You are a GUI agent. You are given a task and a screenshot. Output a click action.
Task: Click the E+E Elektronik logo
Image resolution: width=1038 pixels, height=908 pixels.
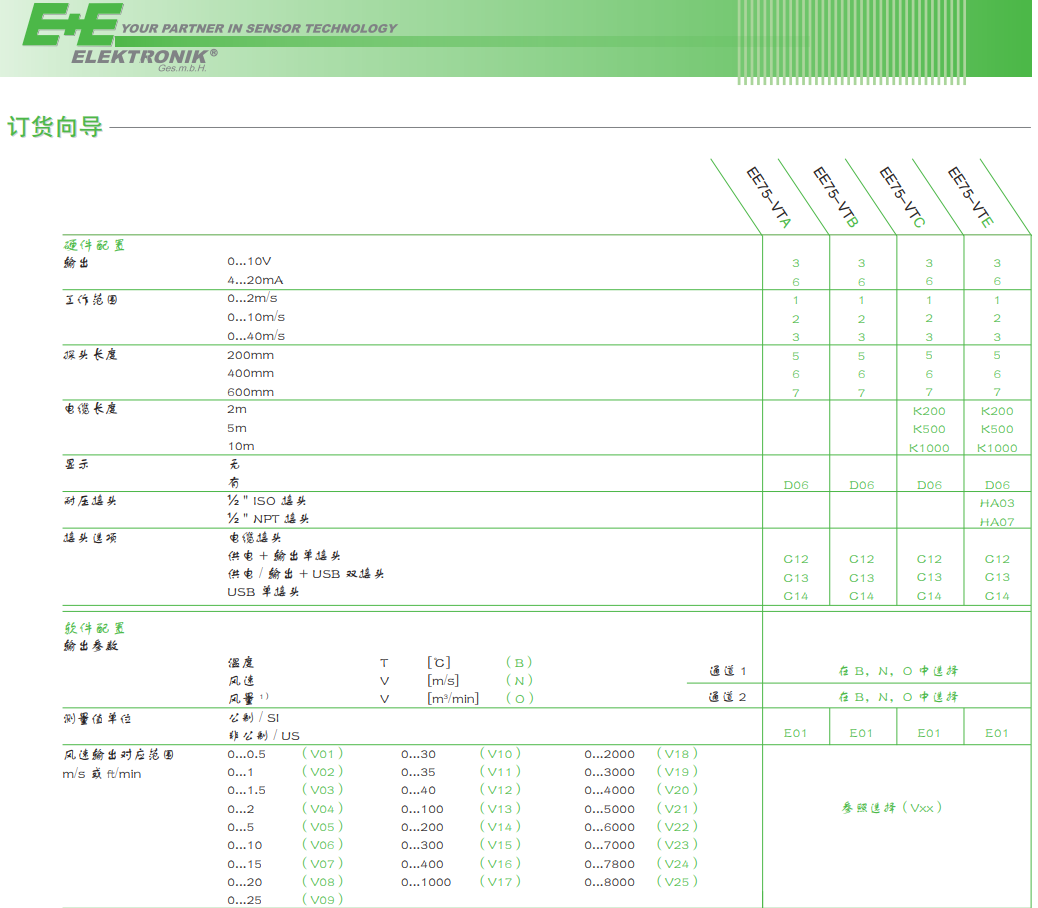(120, 37)
